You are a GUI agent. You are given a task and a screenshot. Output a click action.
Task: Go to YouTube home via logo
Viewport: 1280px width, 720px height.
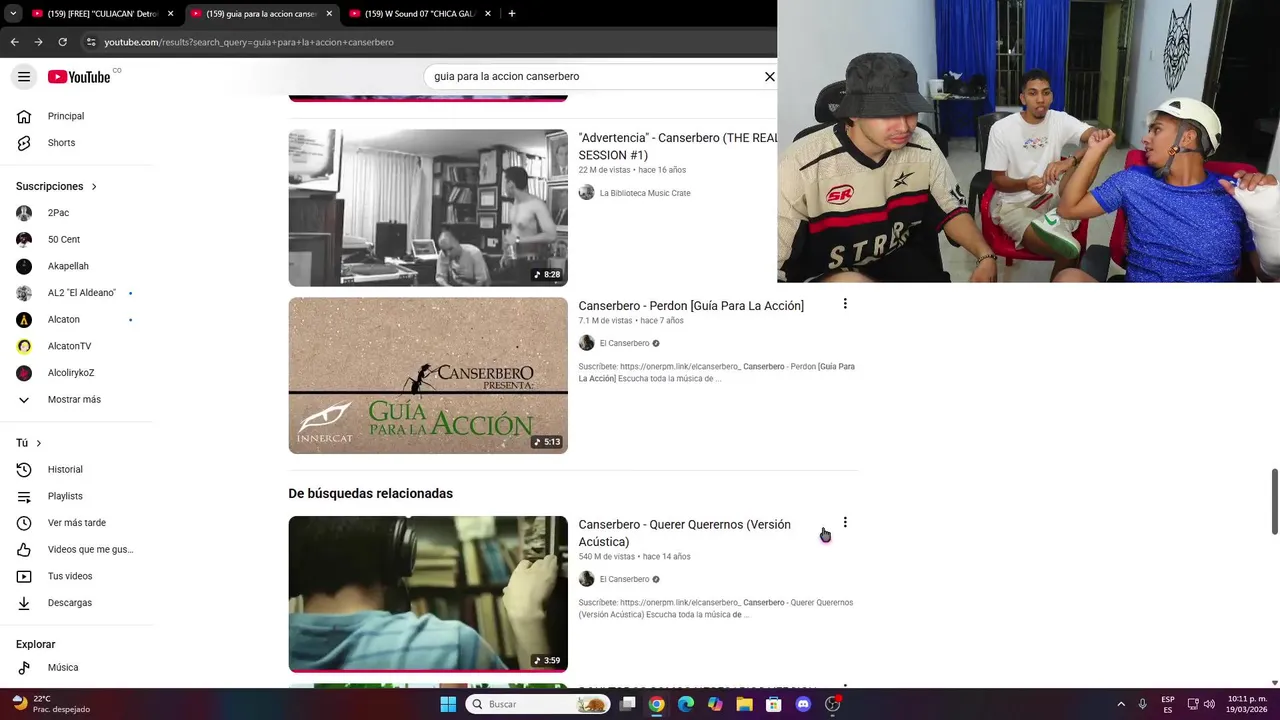pyautogui.click(x=79, y=77)
